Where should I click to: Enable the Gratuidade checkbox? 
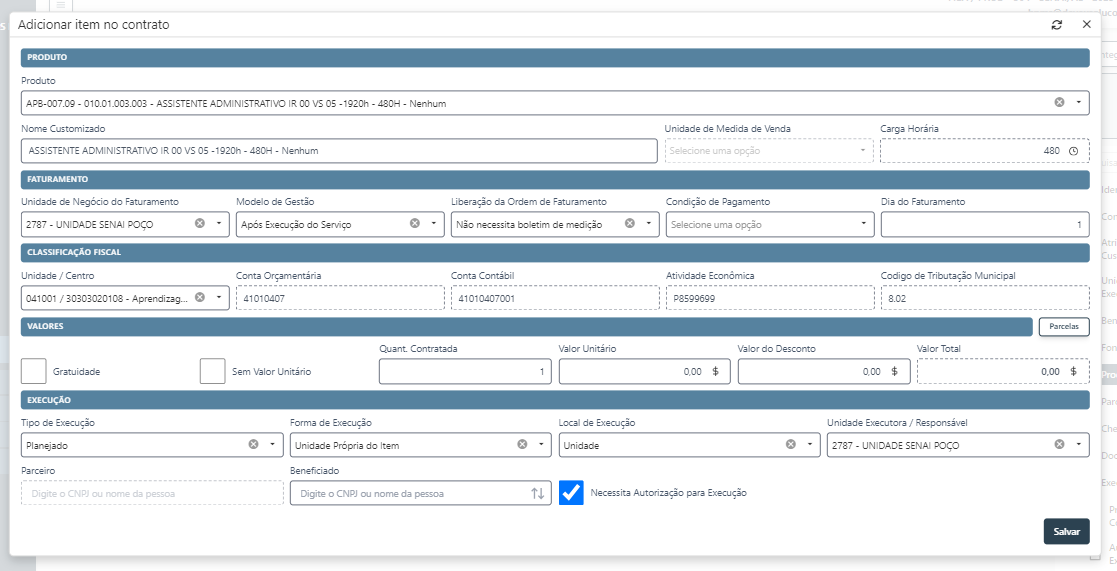pyautogui.click(x=34, y=371)
